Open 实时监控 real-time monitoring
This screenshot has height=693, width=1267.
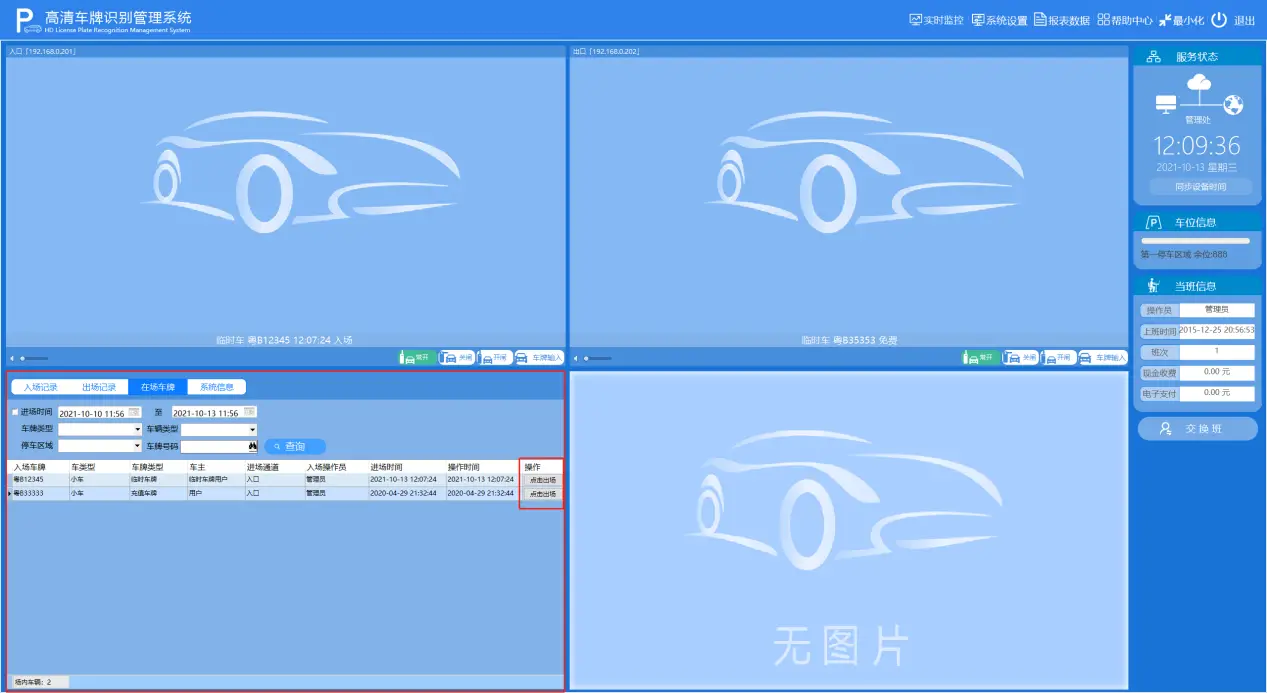936,20
